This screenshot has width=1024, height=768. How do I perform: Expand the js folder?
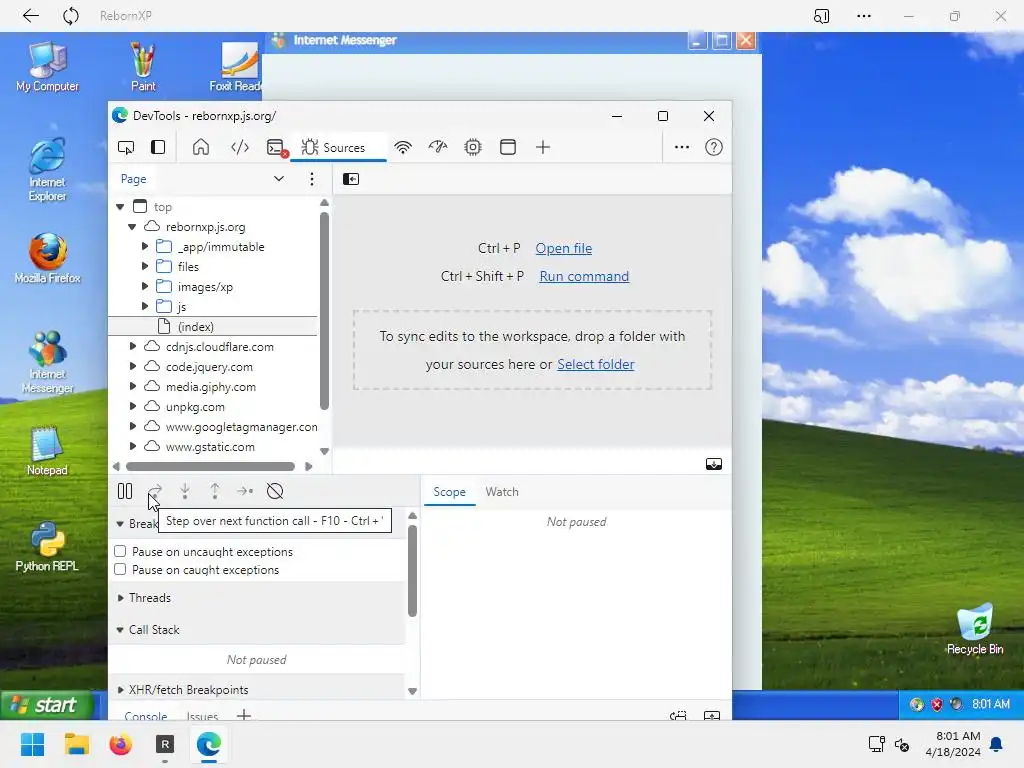click(145, 306)
